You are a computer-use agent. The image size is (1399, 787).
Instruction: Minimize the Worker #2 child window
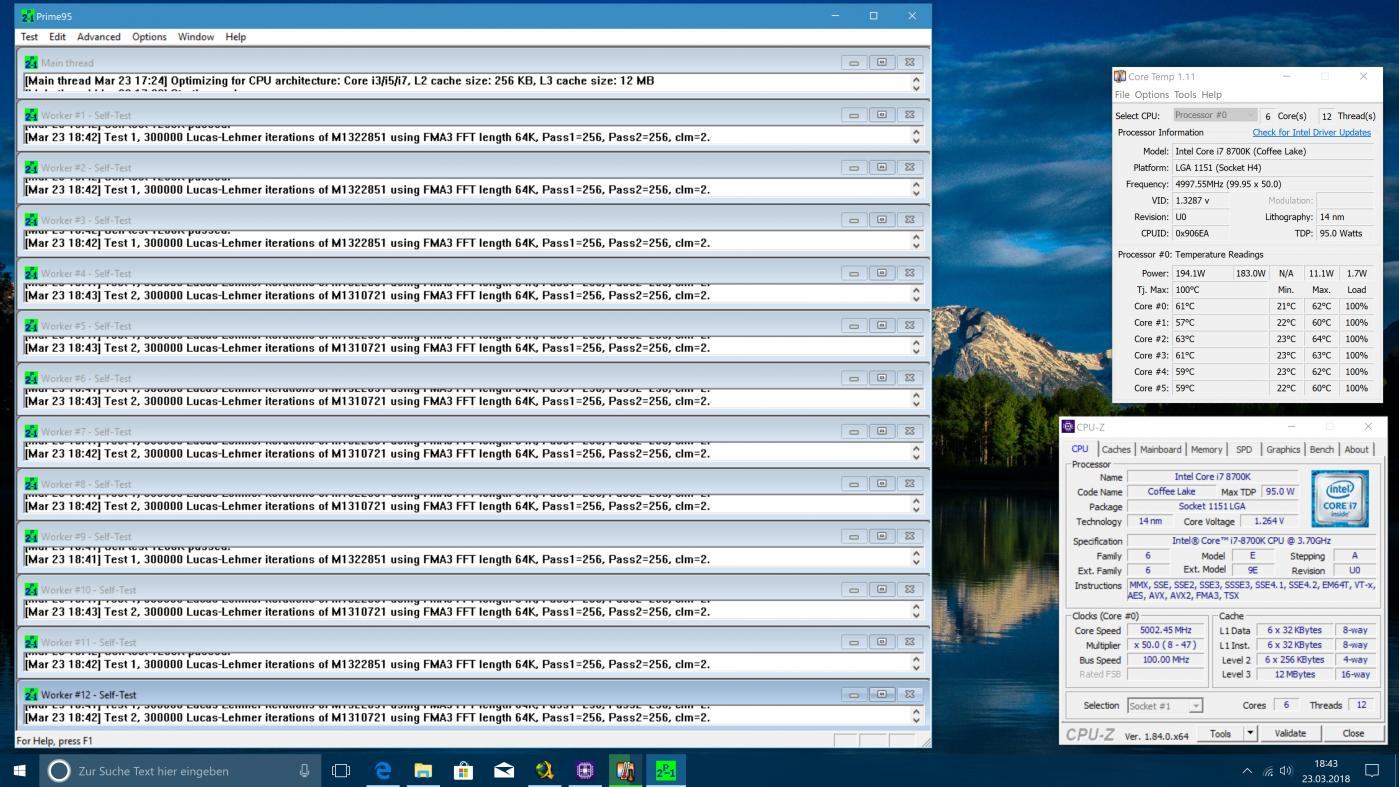[854, 167]
